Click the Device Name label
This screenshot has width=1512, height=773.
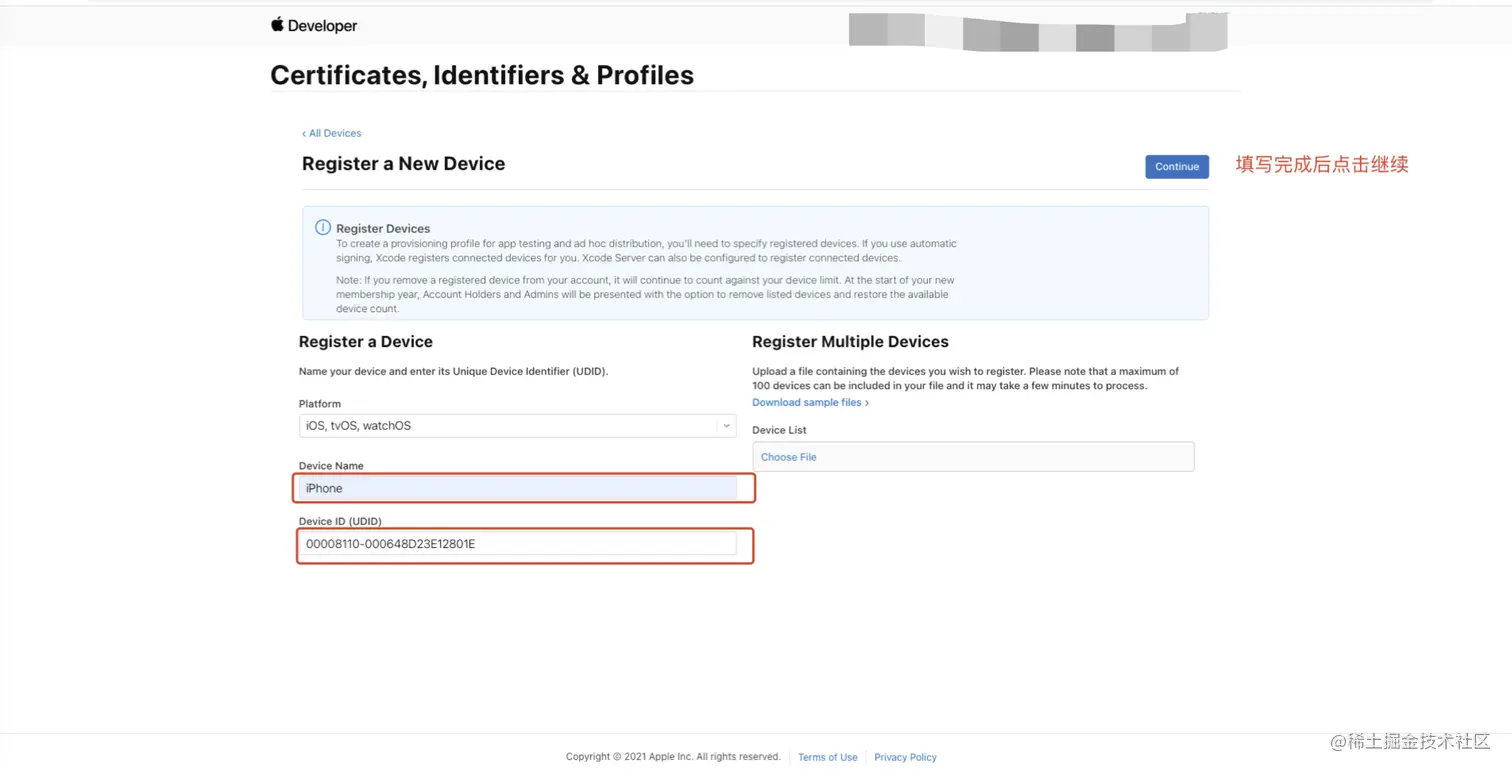[x=331, y=466]
